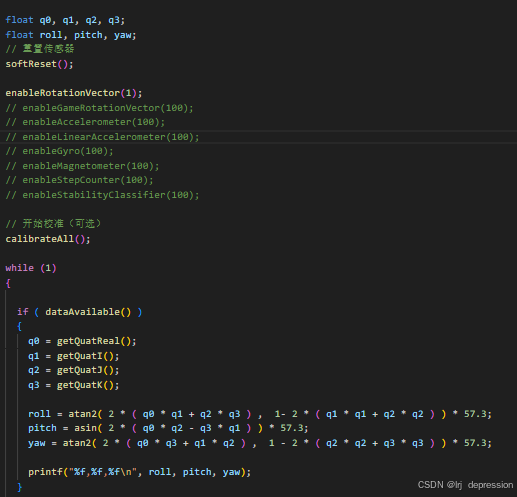Click the 'pitch = asin(' assignment line
The height and width of the screenshot is (497, 517).
pyautogui.click(x=168, y=428)
